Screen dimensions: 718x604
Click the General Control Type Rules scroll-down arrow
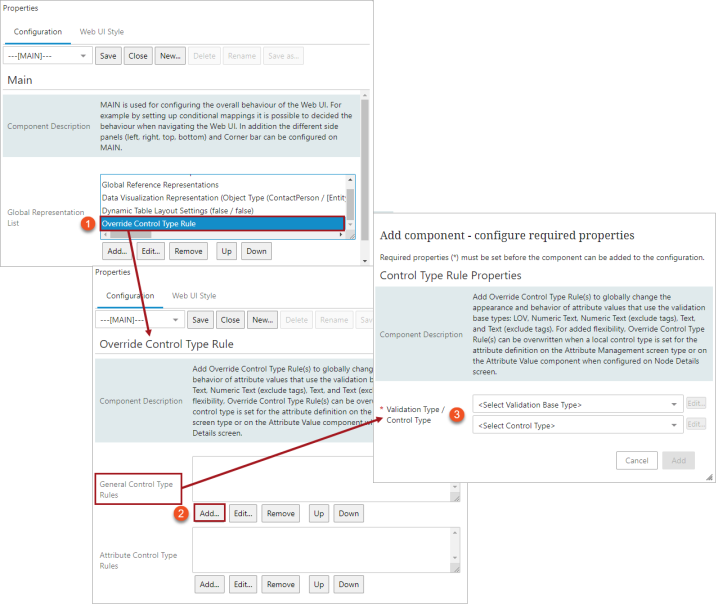tap(455, 487)
